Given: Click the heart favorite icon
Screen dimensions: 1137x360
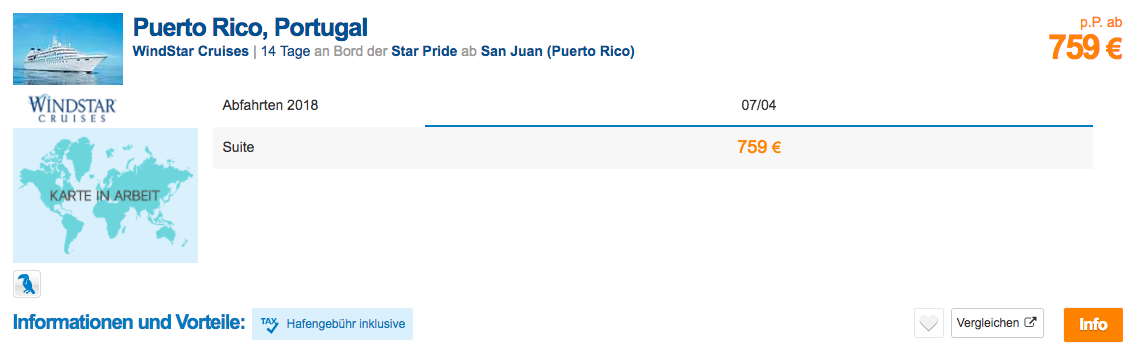Looking at the screenshot, I should pyautogui.click(x=929, y=324).
